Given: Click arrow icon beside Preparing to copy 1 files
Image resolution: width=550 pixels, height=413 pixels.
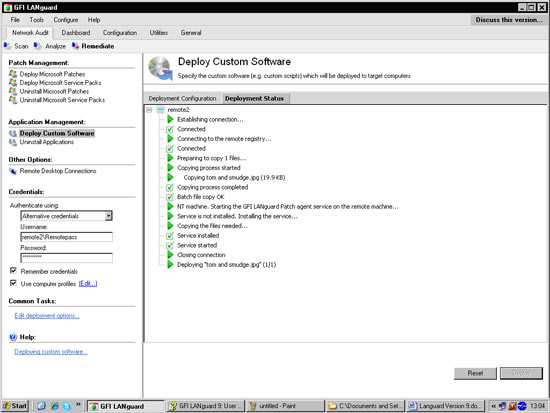Looking at the screenshot, I should [x=170, y=158].
